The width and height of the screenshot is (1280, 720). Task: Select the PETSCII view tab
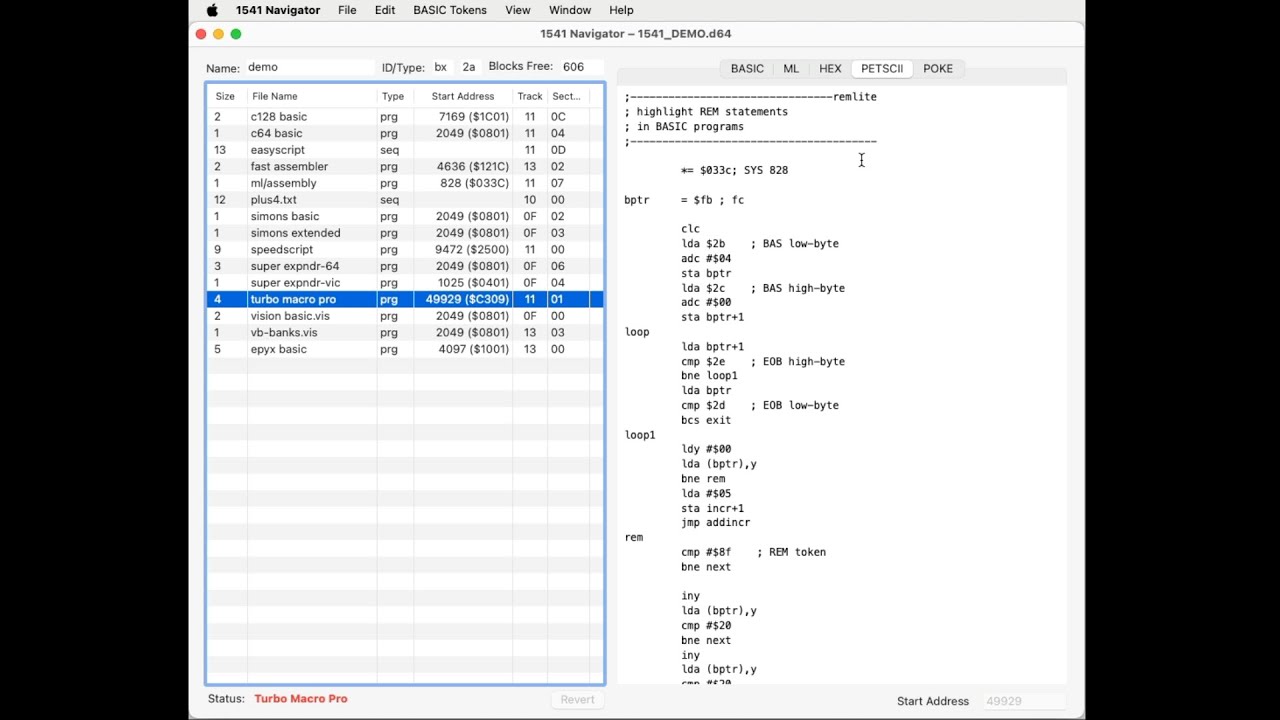[x=882, y=69]
